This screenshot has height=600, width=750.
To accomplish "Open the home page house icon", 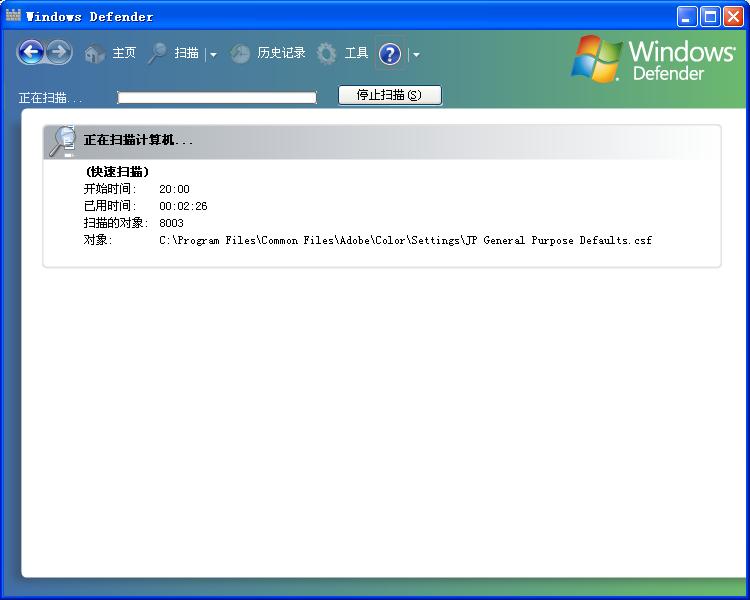I will [x=95, y=54].
